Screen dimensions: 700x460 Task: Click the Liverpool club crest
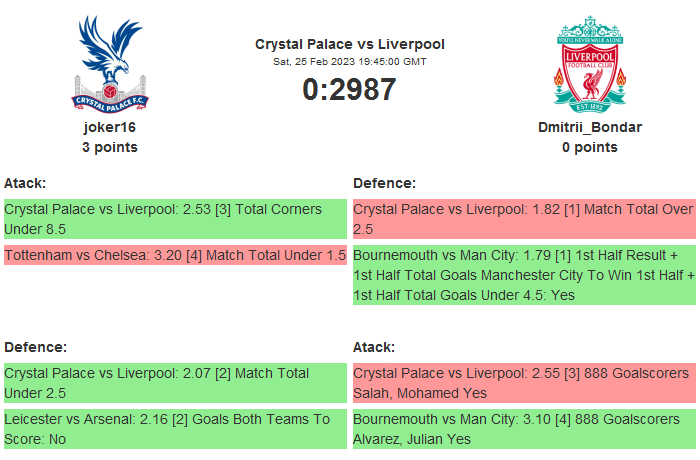[x=590, y=62]
